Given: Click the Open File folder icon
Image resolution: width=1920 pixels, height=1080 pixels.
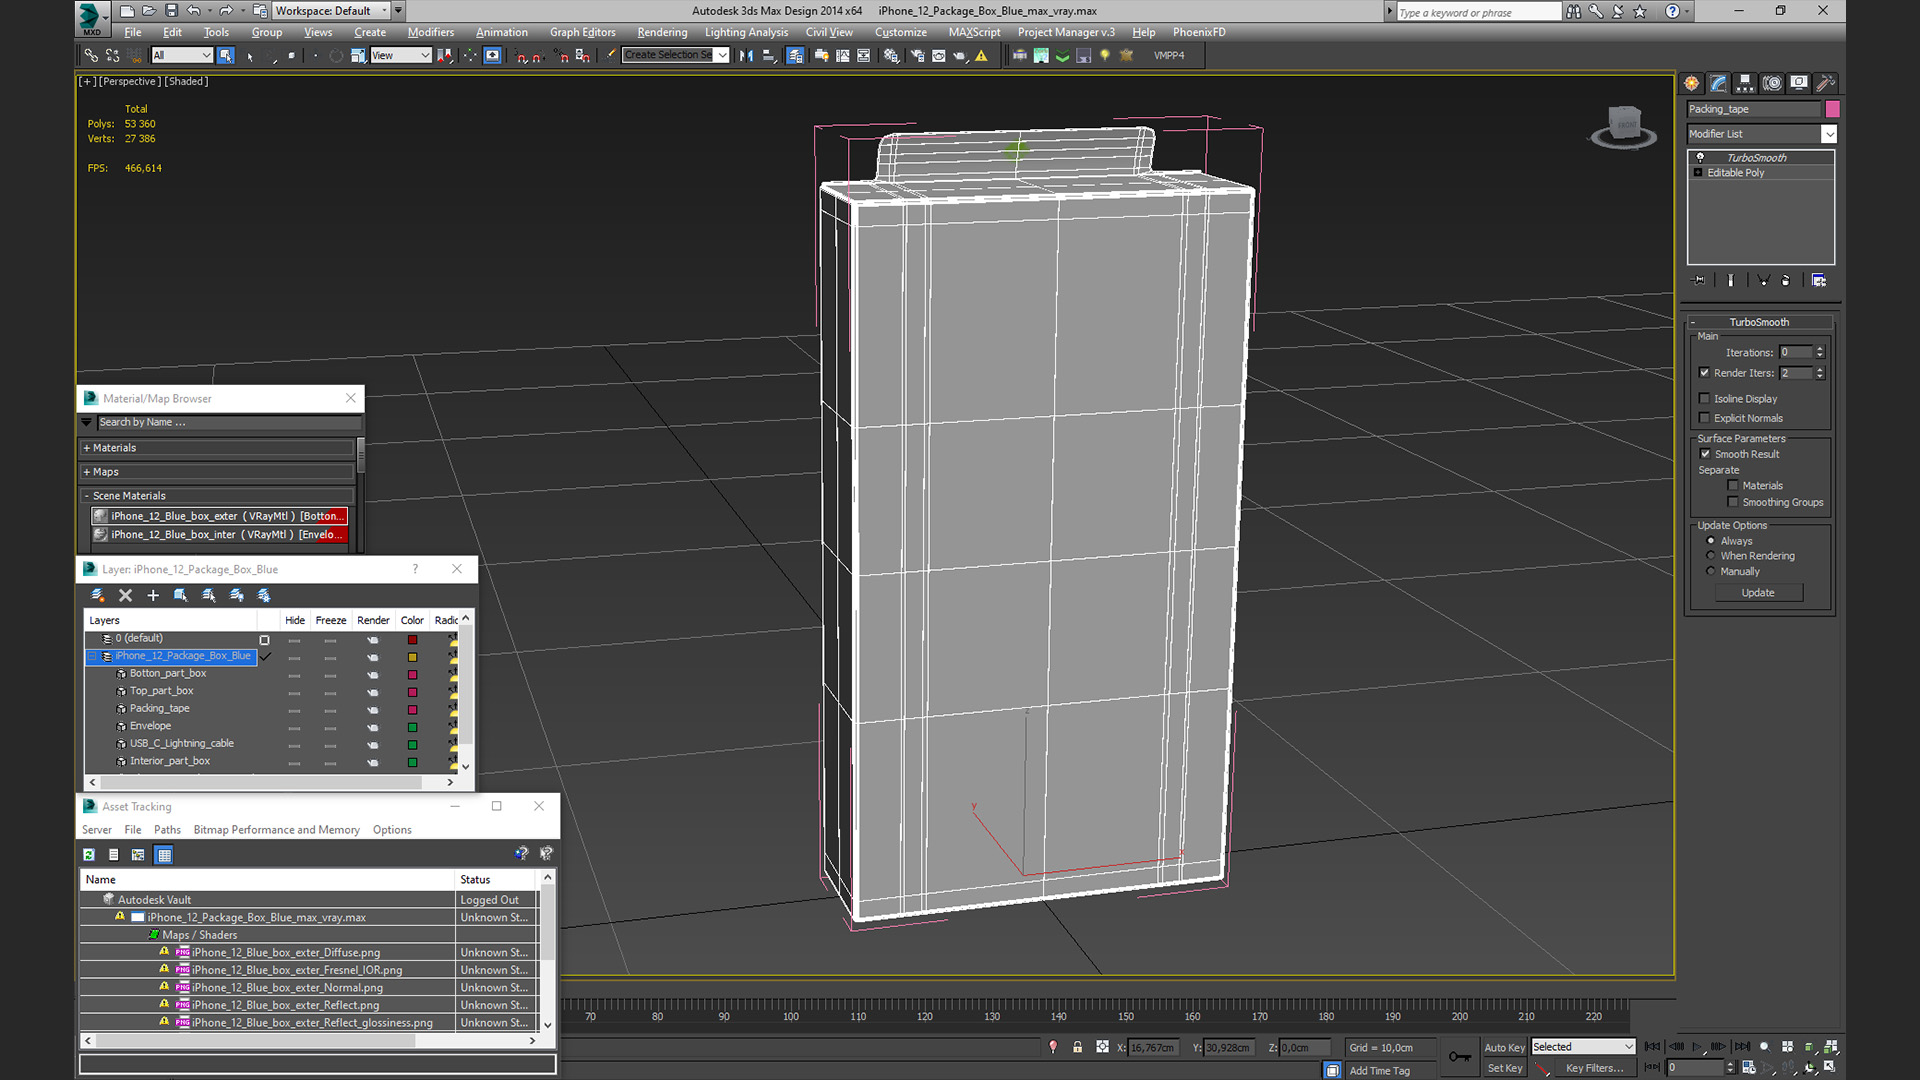Looking at the screenshot, I should click(149, 11).
